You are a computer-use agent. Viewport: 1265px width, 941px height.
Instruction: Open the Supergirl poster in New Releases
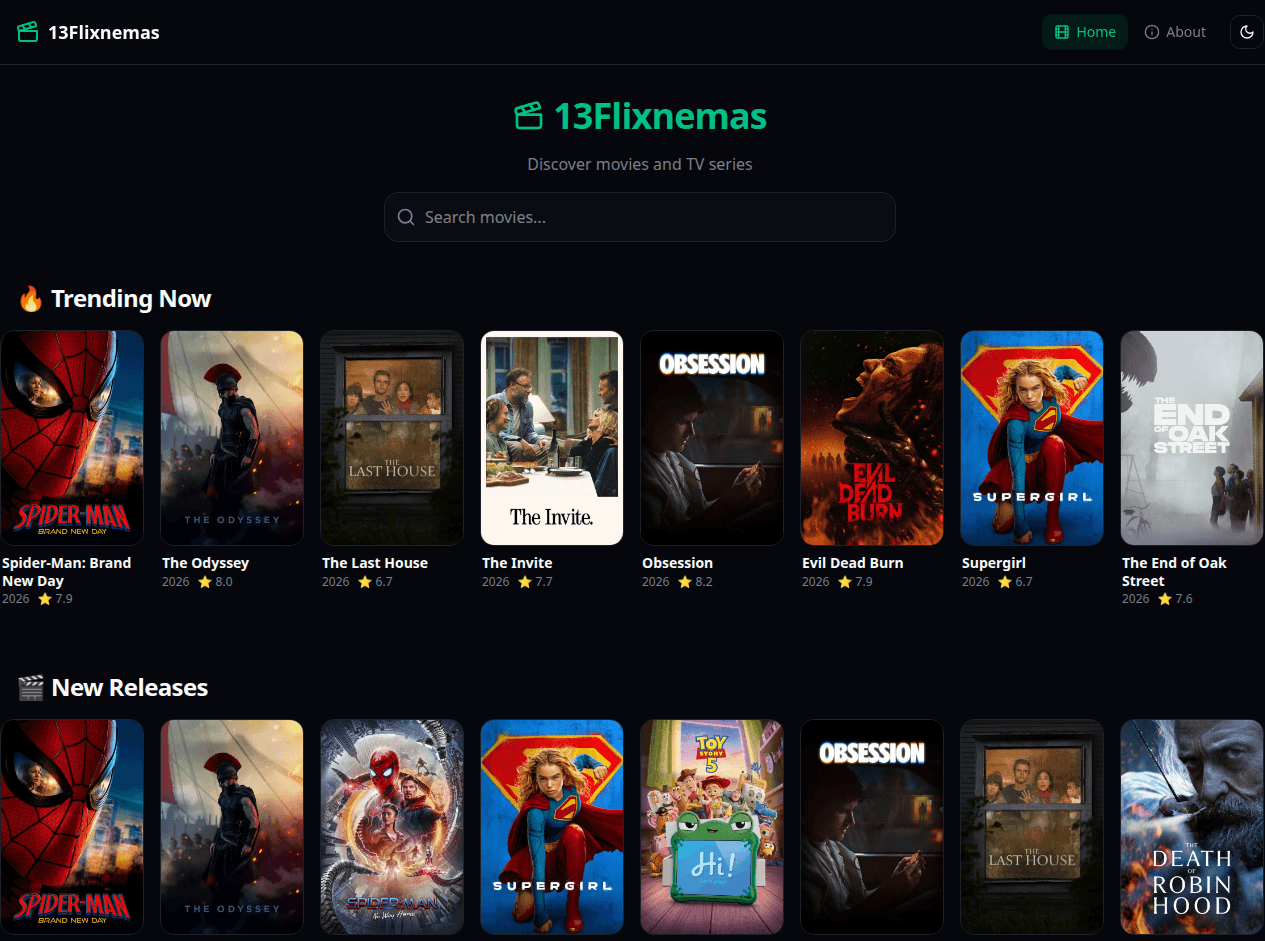tap(552, 827)
